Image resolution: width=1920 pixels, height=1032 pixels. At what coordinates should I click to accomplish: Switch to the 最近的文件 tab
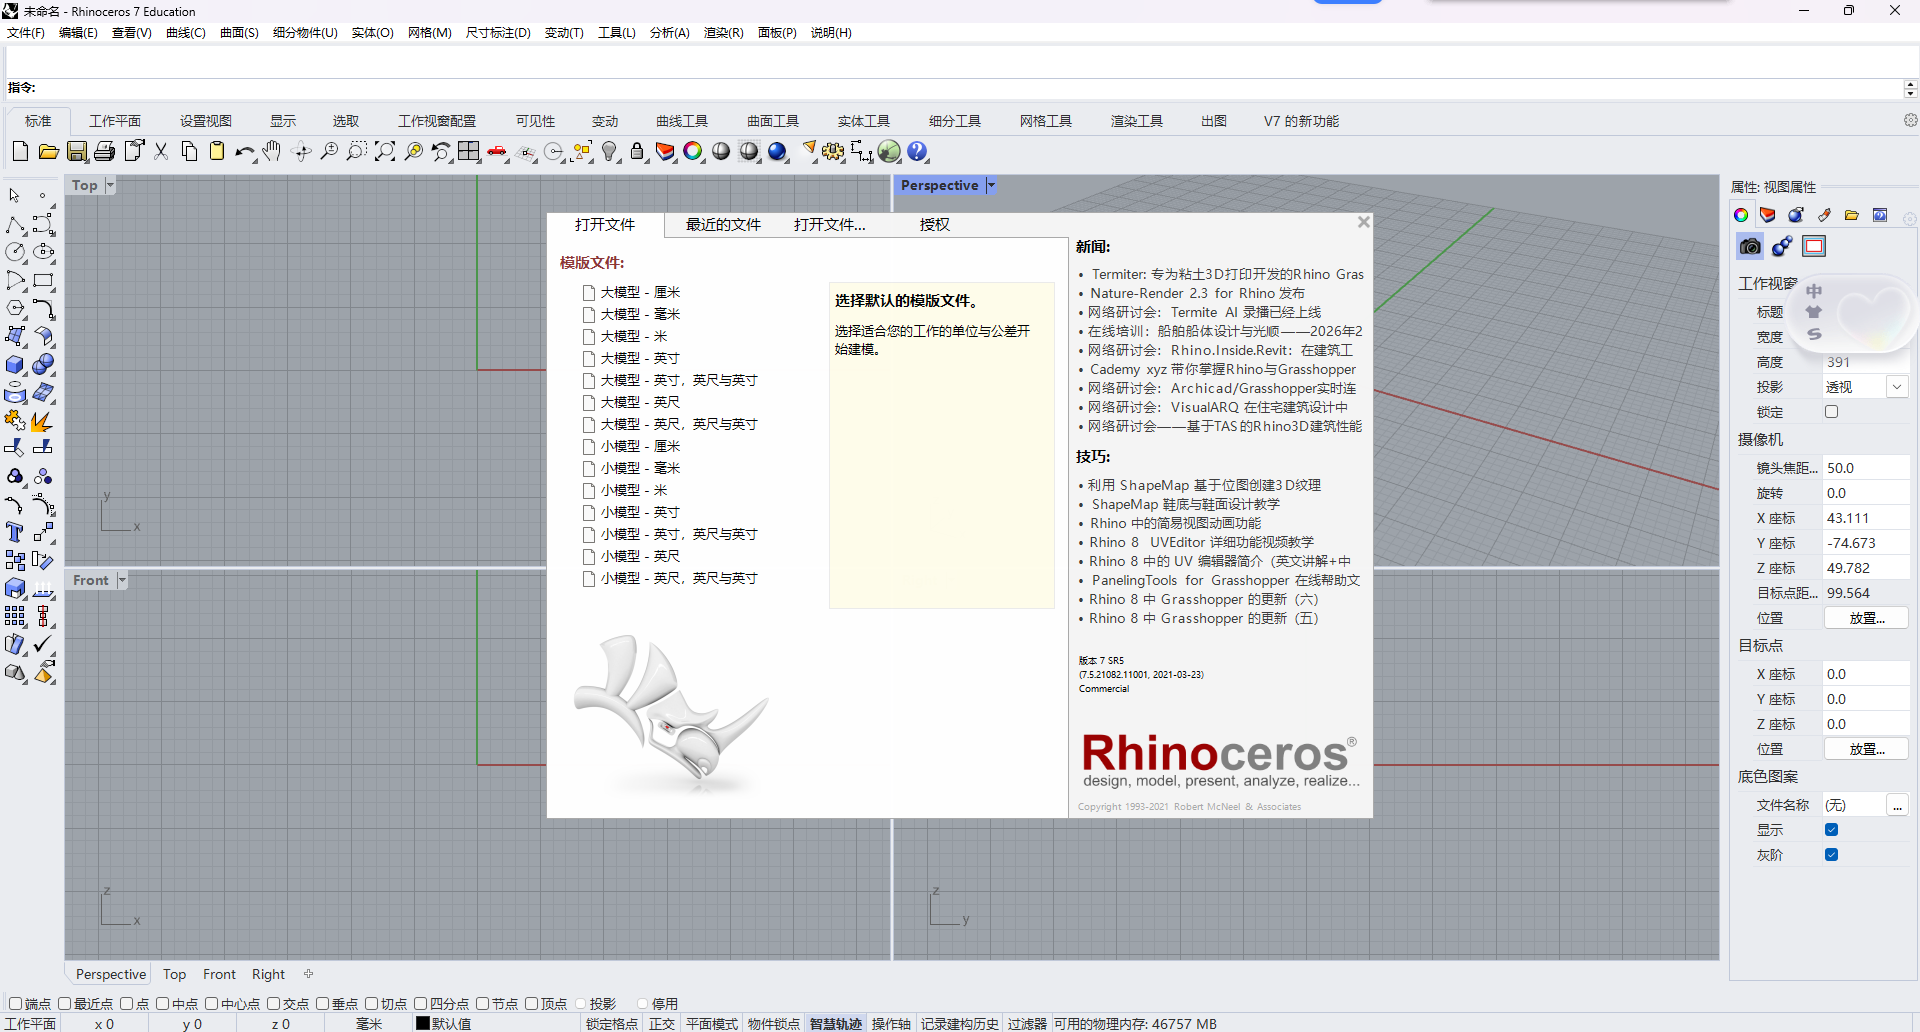click(x=722, y=224)
